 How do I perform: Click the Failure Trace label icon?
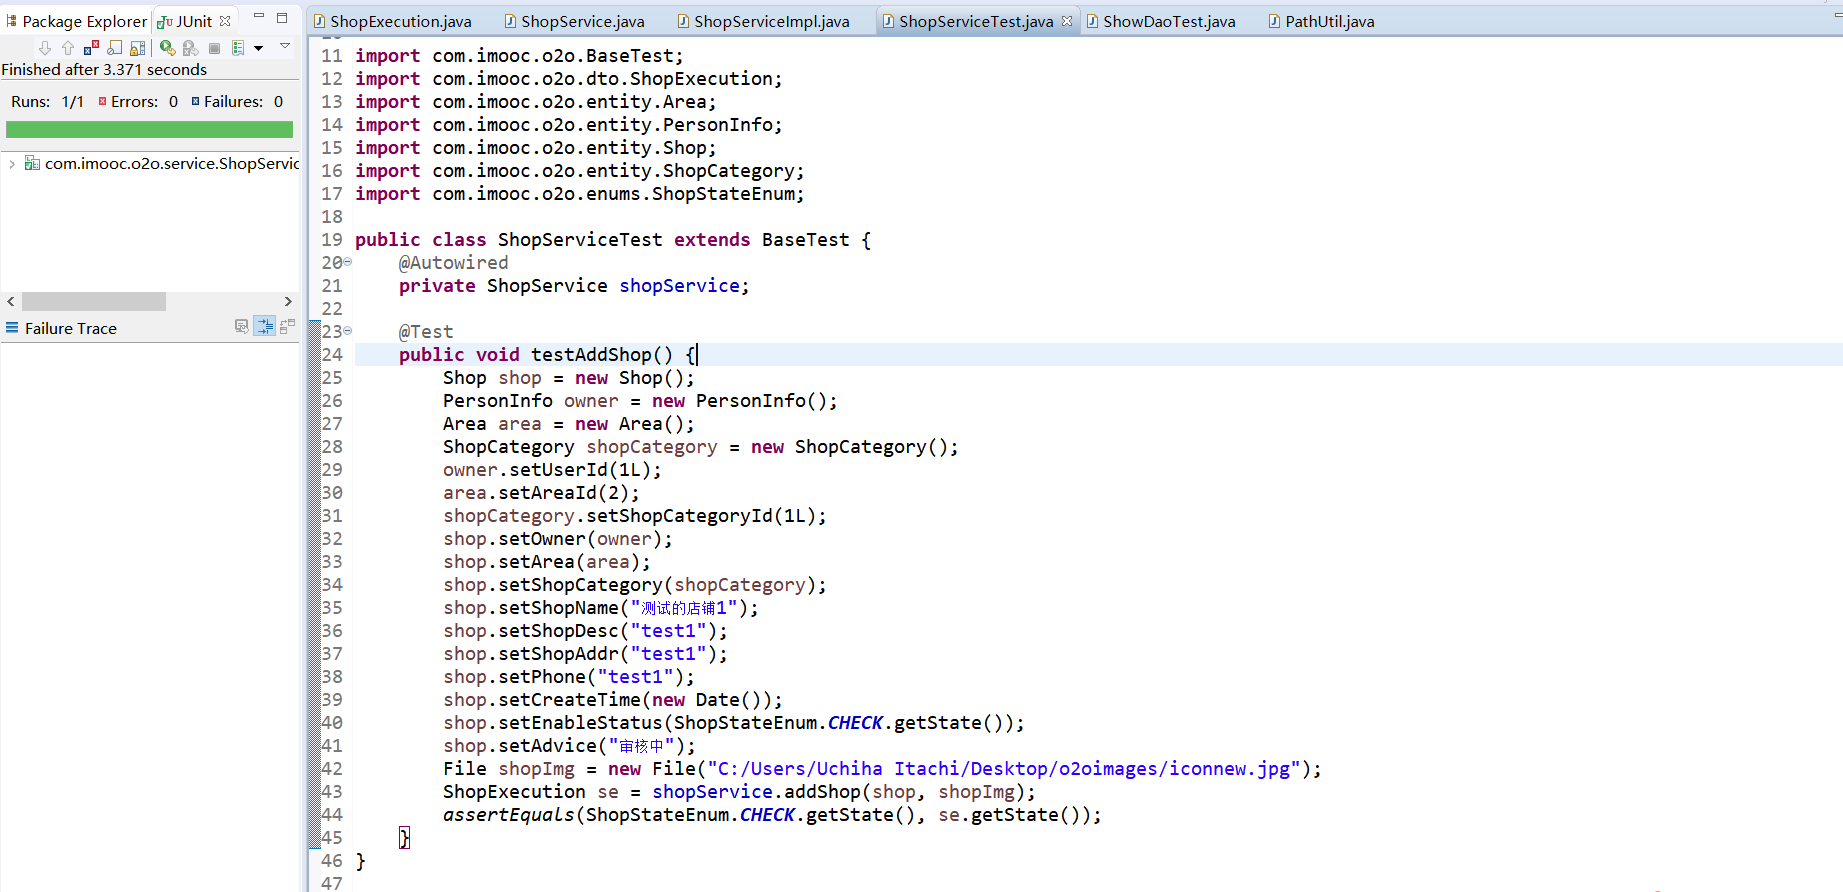12,328
